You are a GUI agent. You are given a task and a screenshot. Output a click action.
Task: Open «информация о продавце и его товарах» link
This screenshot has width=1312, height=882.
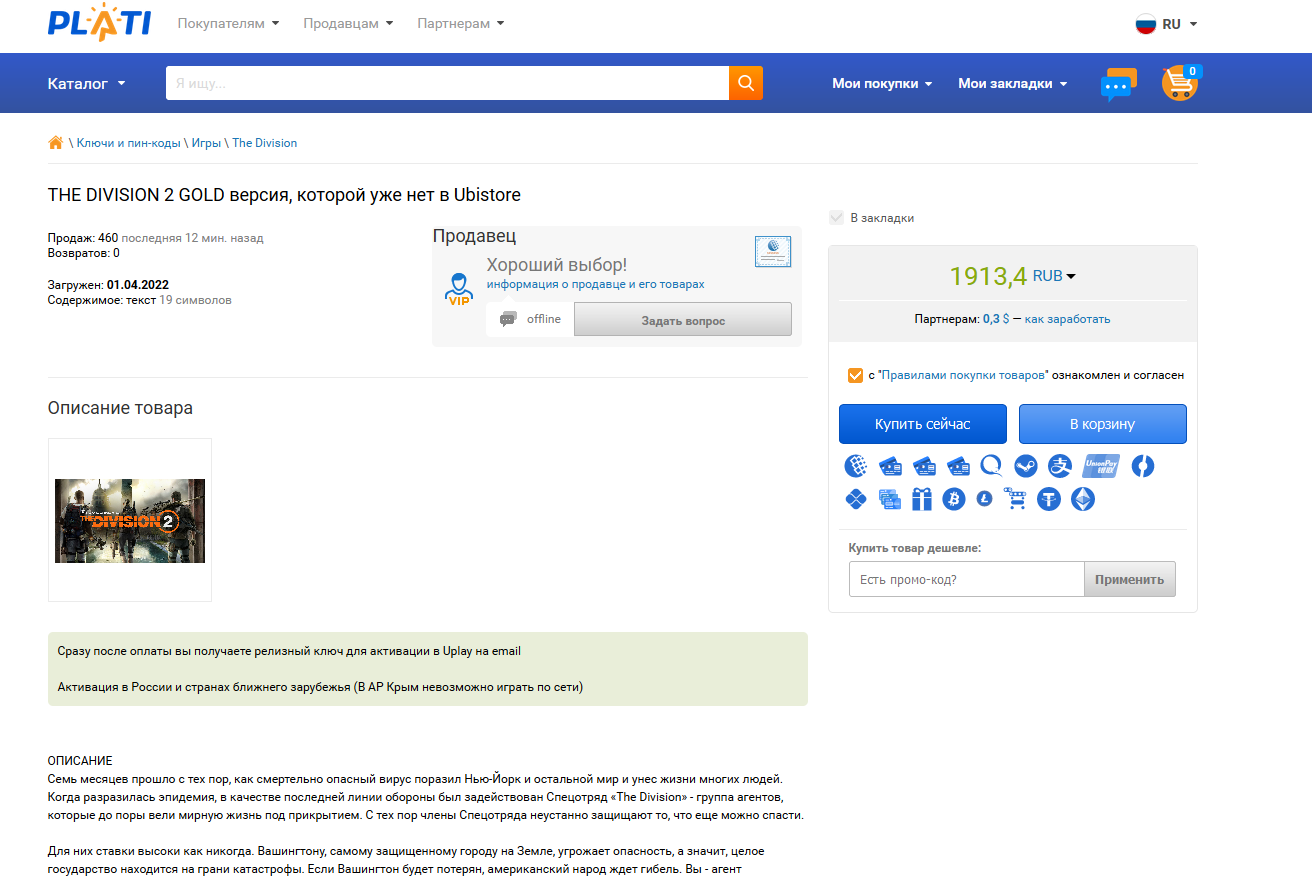[x=595, y=284]
